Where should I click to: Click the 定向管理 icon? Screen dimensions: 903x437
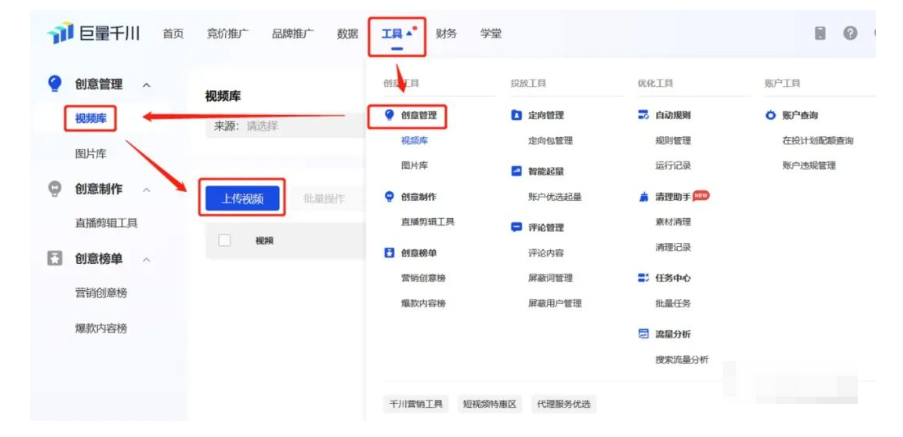(x=517, y=115)
